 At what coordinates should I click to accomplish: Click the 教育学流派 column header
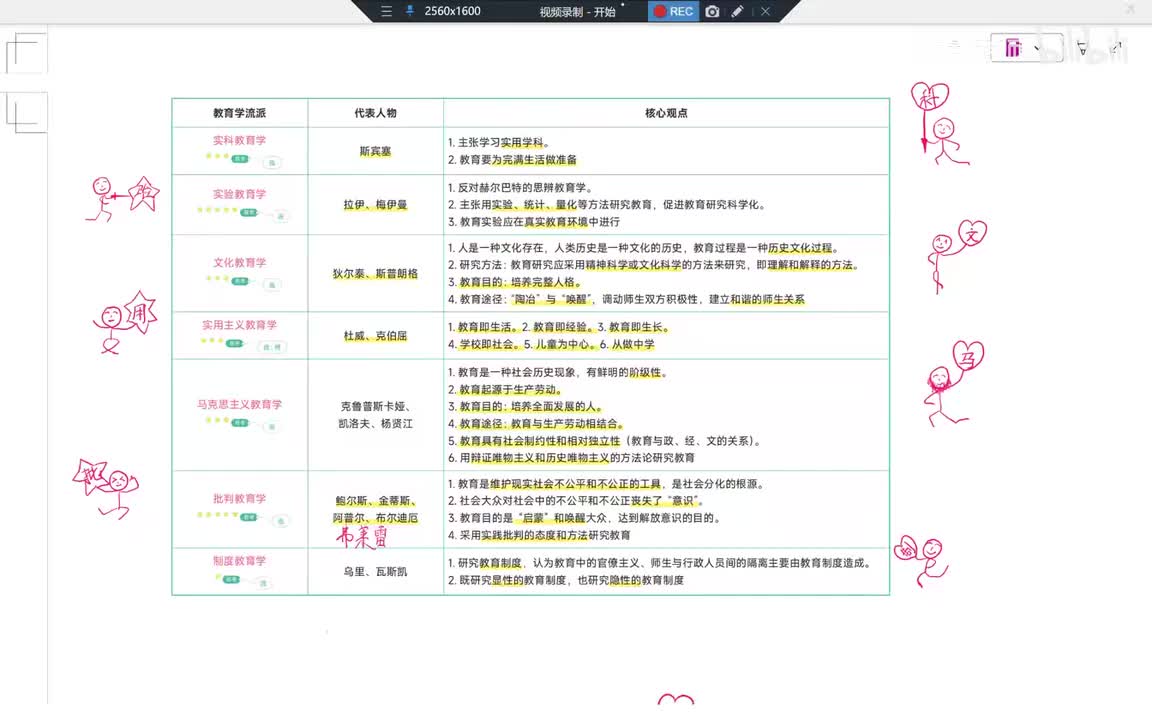[x=240, y=113]
